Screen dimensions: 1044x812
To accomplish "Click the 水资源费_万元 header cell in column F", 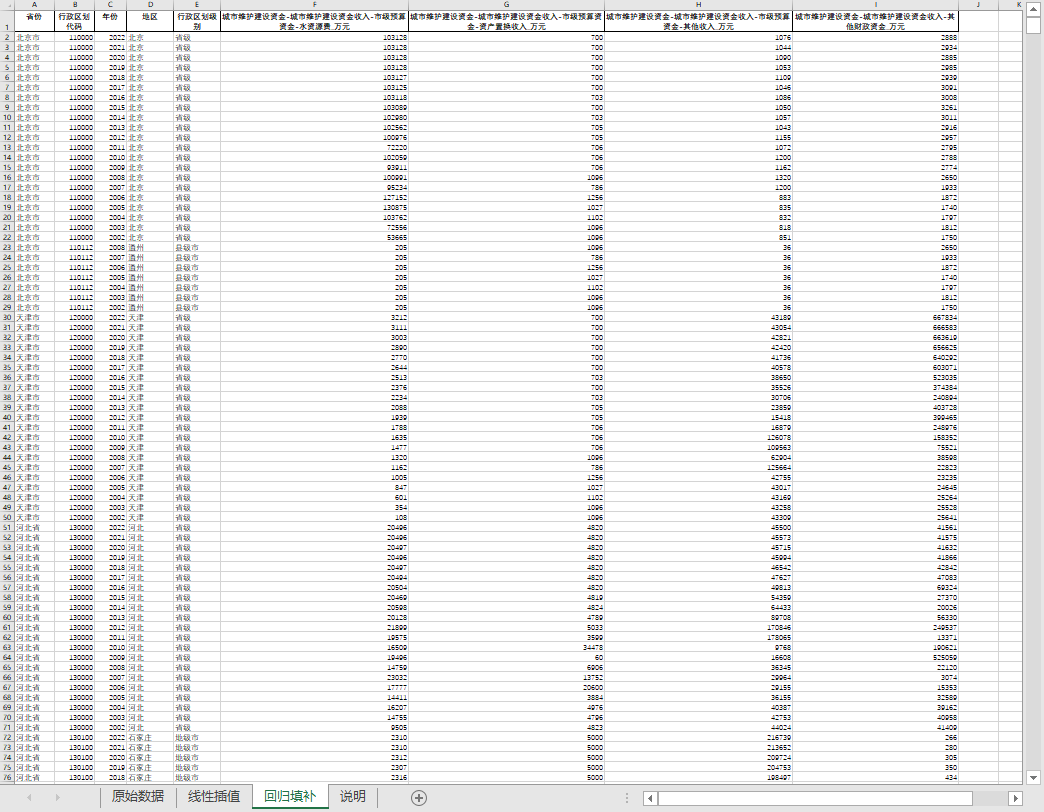I will coord(314,21).
